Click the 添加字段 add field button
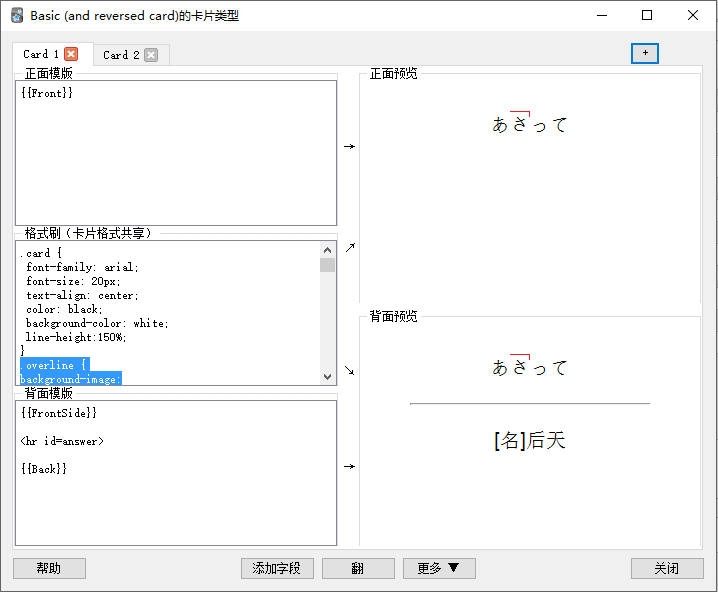Image resolution: width=718 pixels, height=592 pixels. [277, 568]
